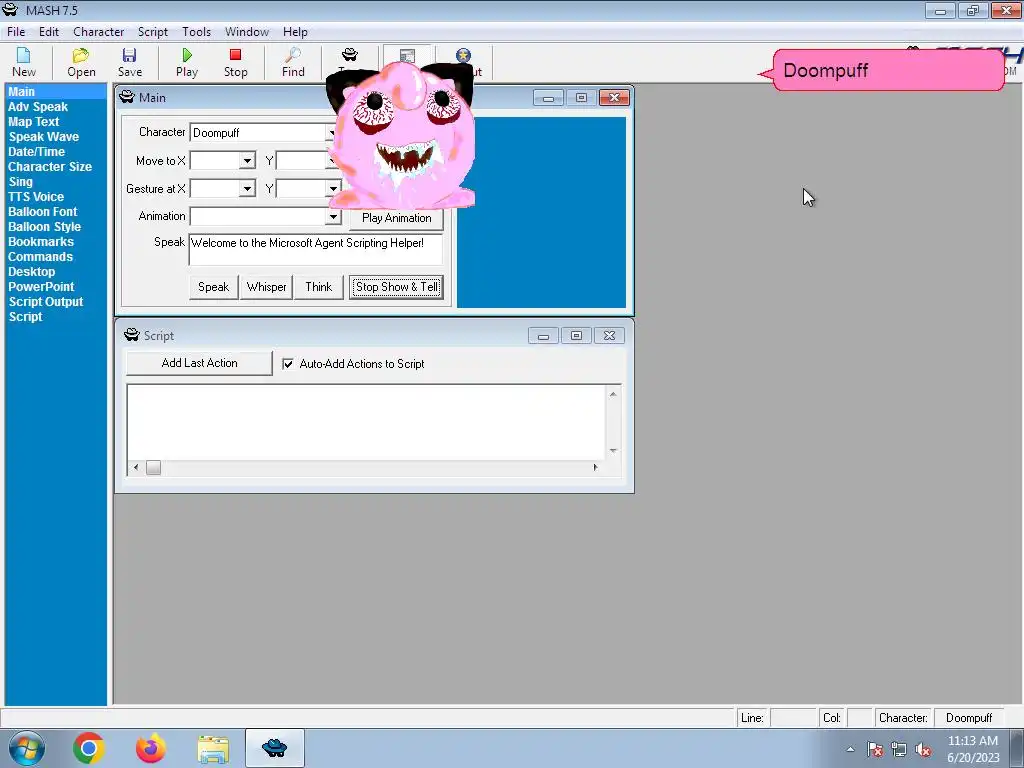
Task: Expand the Move to X dropdown
Action: click(x=247, y=161)
